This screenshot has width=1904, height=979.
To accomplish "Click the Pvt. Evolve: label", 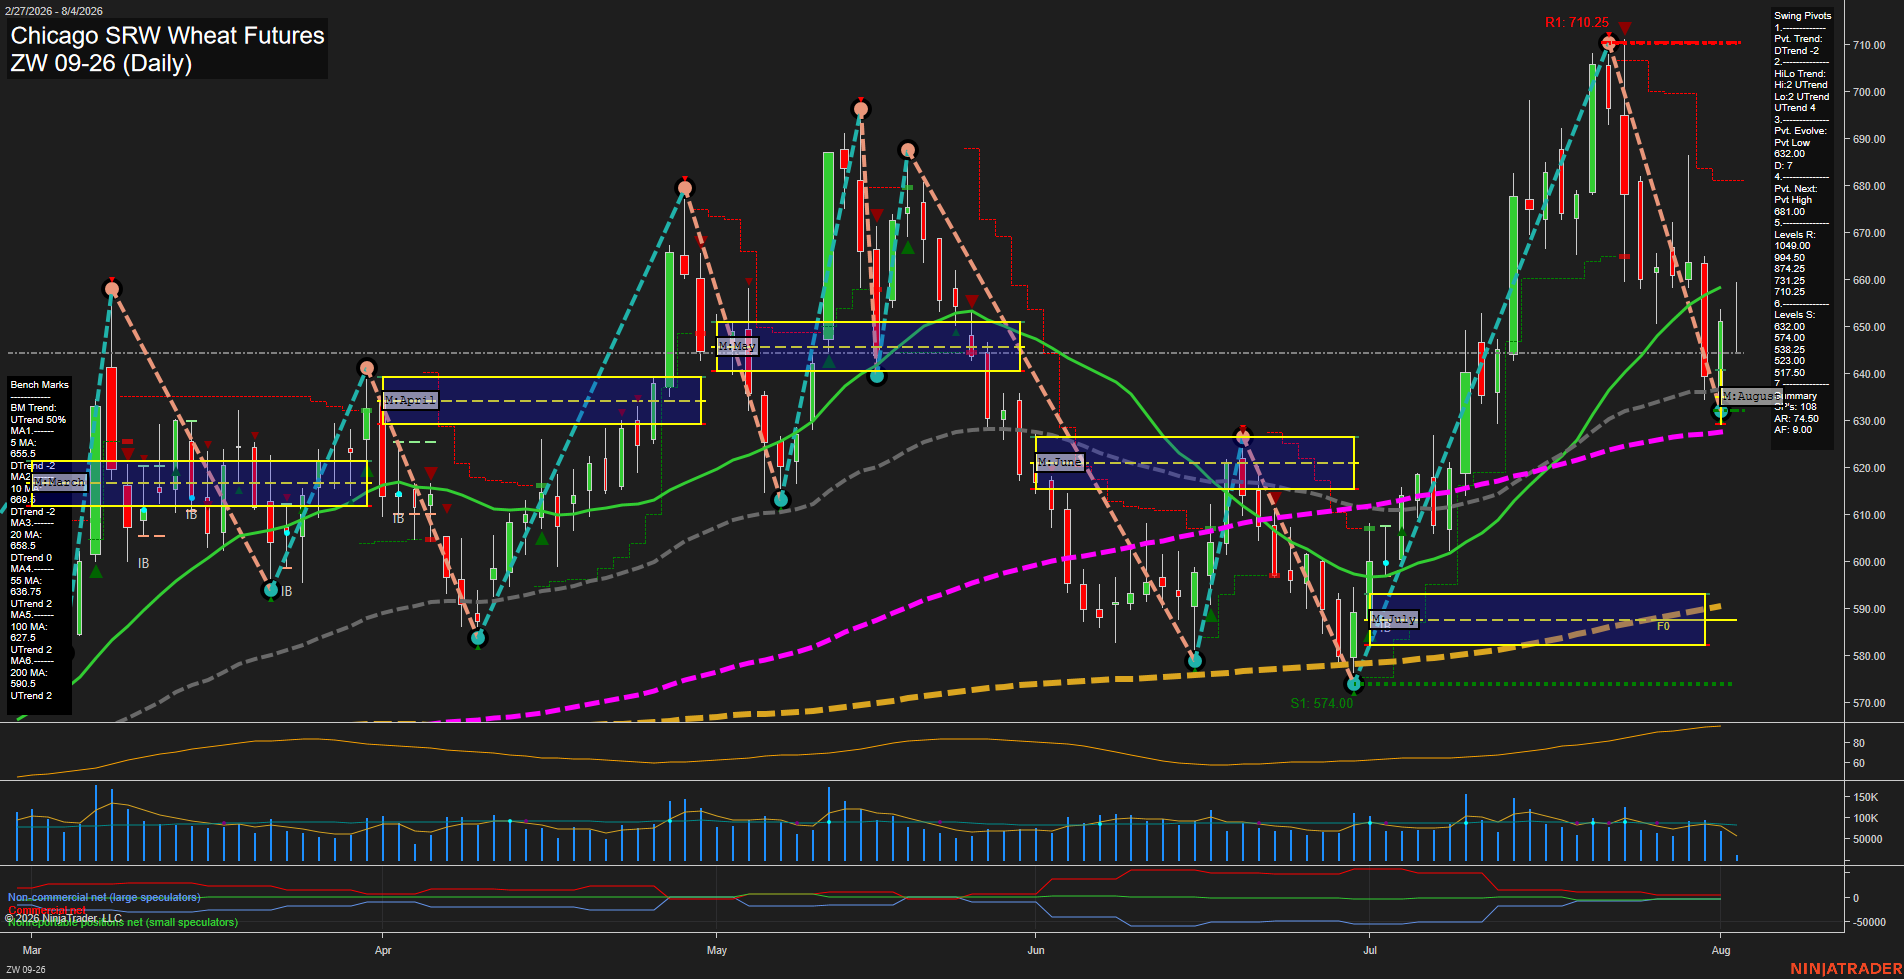I will coord(1800,131).
